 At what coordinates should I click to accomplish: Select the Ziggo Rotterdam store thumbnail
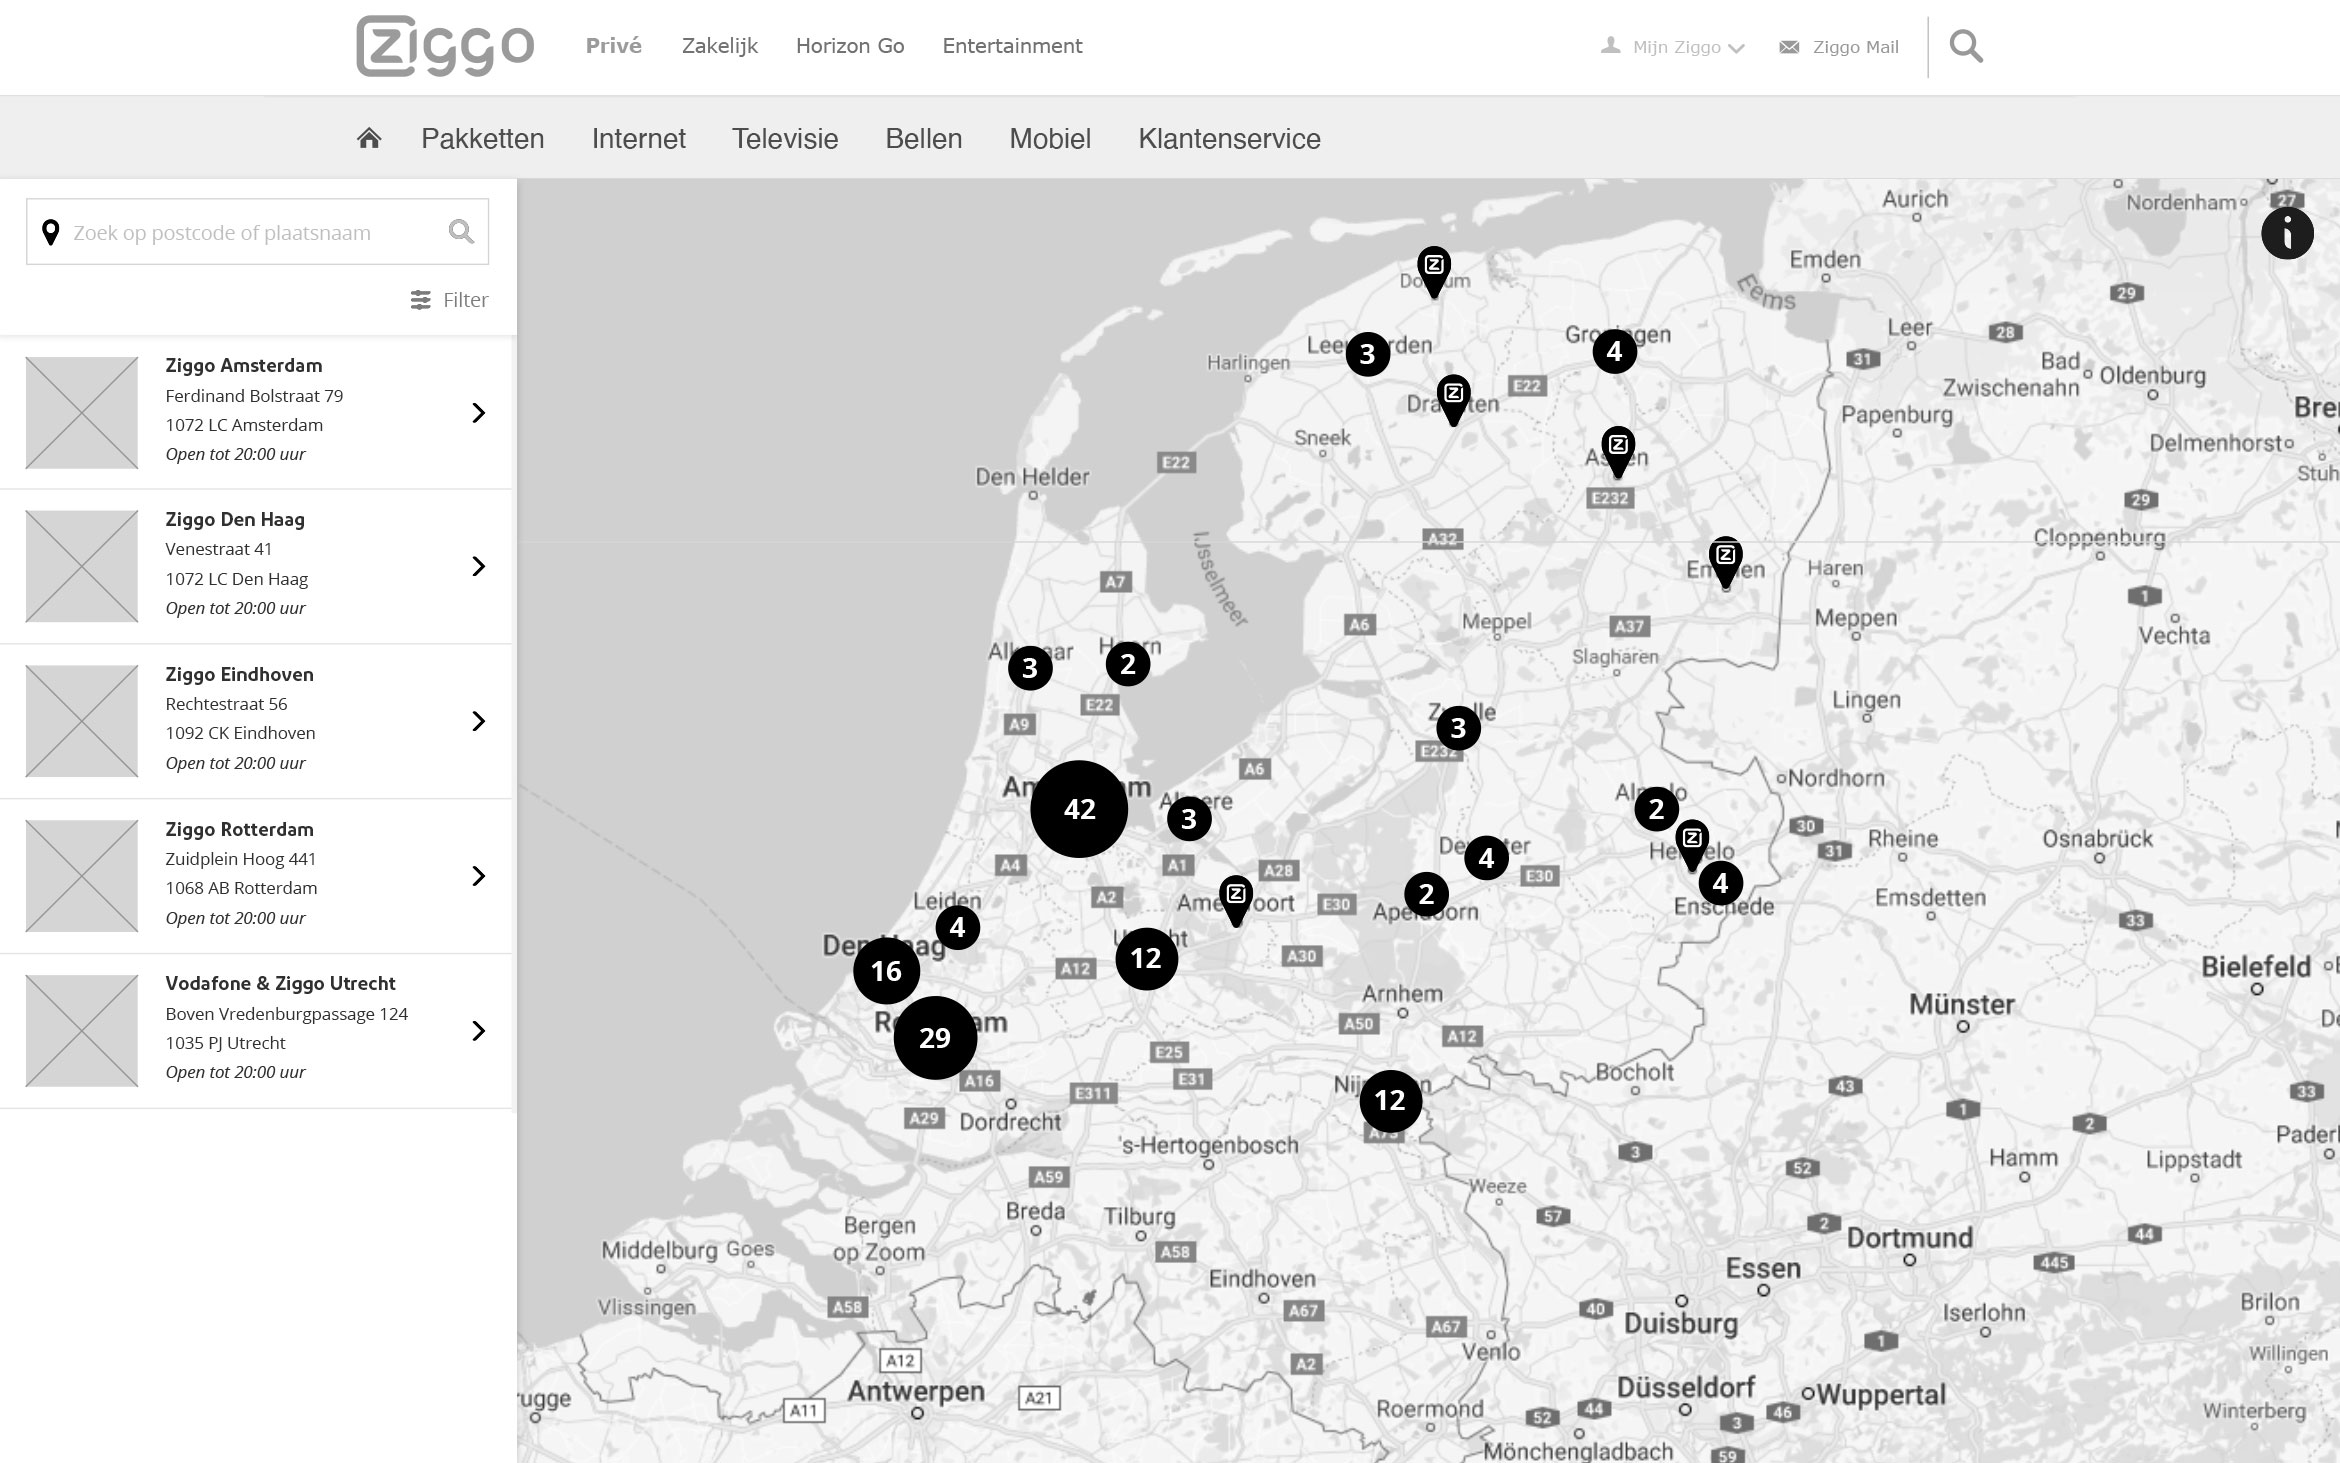coord(82,876)
